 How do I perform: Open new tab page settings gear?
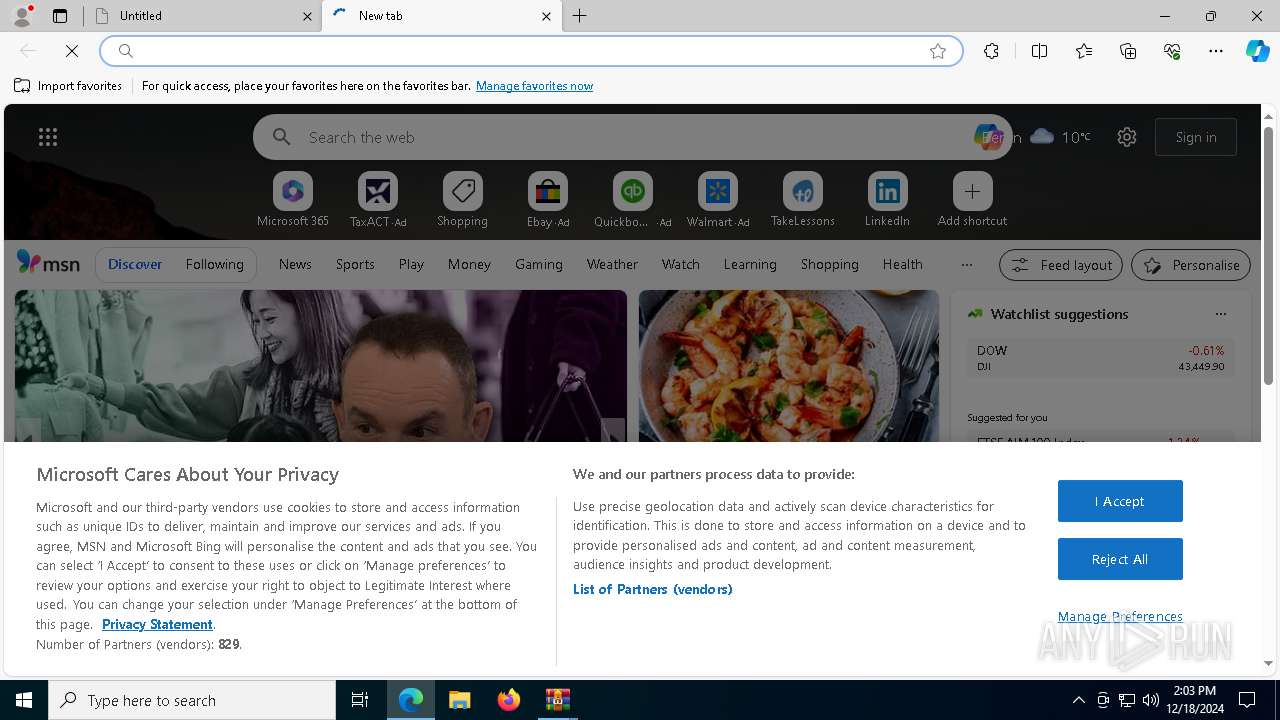coord(1127,137)
